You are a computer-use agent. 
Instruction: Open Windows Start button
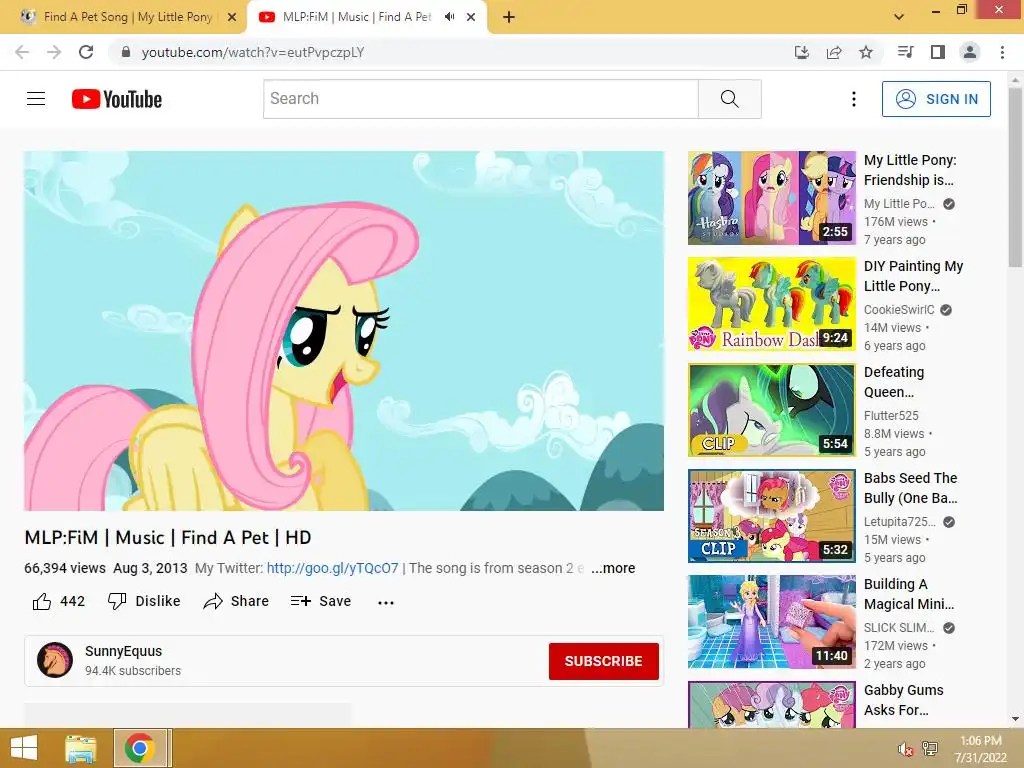click(x=24, y=748)
